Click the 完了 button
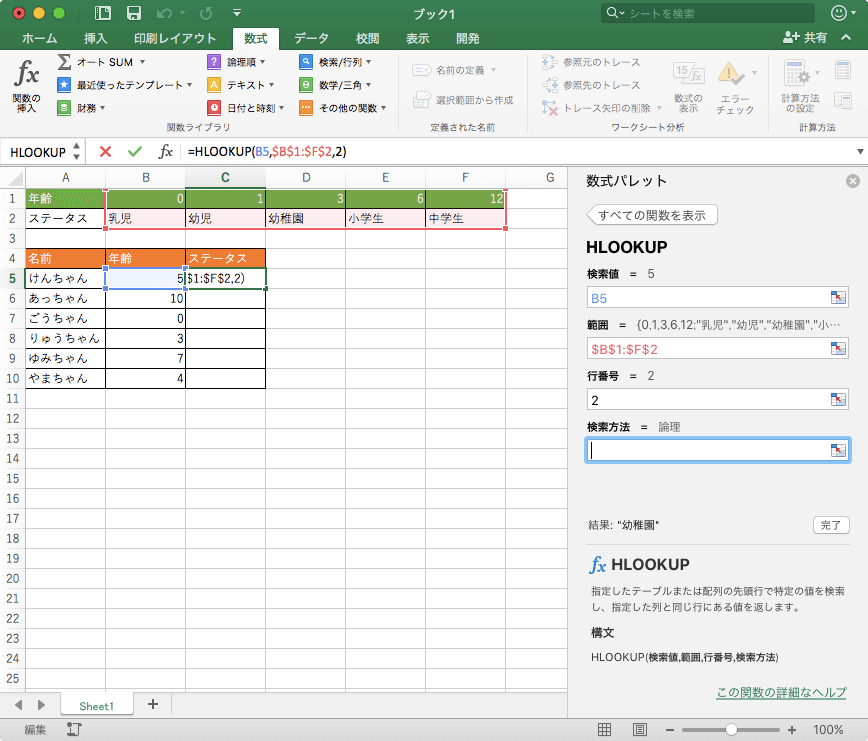Image resolution: width=868 pixels, height=741 pixels. coord(831,525)
